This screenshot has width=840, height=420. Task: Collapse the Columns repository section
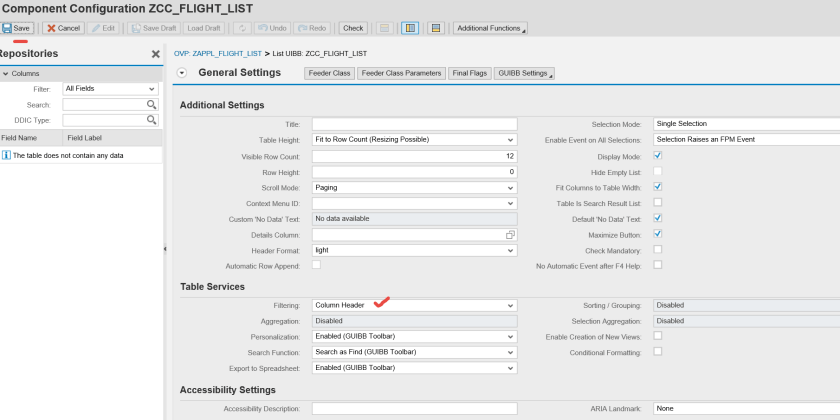point(5,73)
